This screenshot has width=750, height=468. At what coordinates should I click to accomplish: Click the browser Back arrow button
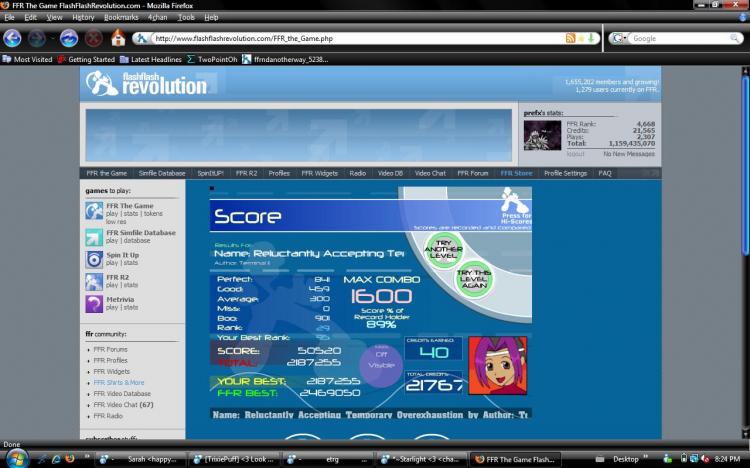click(x=12, y=38)
